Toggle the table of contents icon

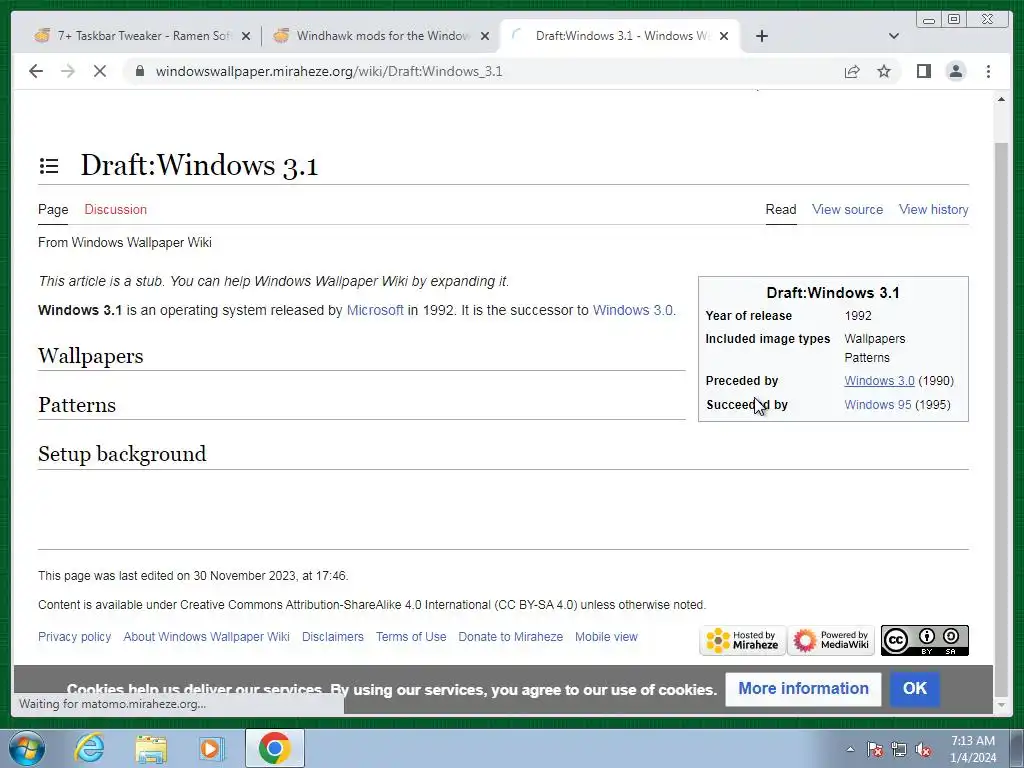(x=49, y=166)
